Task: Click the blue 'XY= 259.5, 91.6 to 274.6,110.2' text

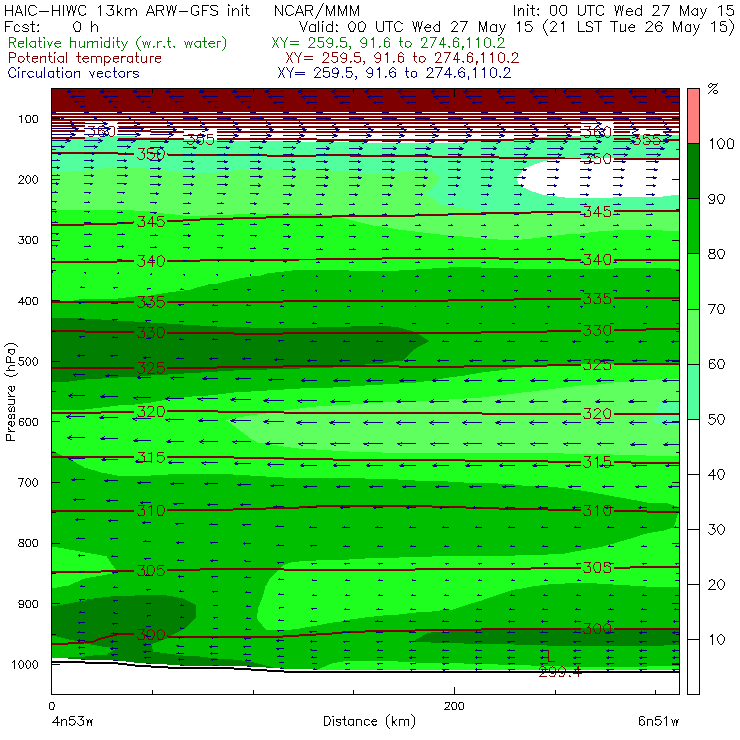Action: point(394,73)
